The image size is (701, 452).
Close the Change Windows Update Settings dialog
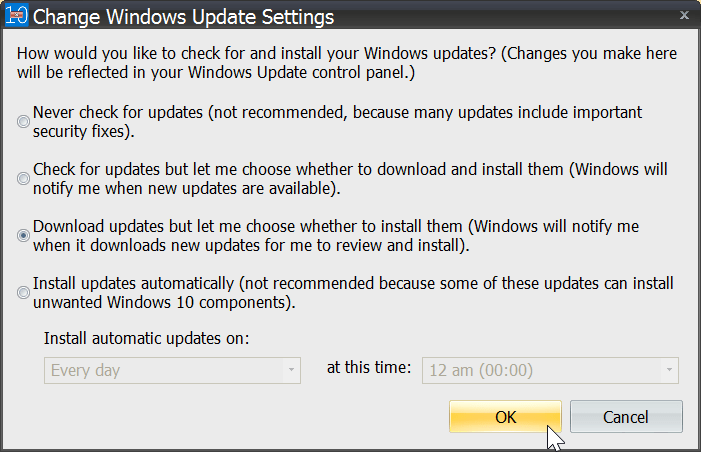point(684,15)
